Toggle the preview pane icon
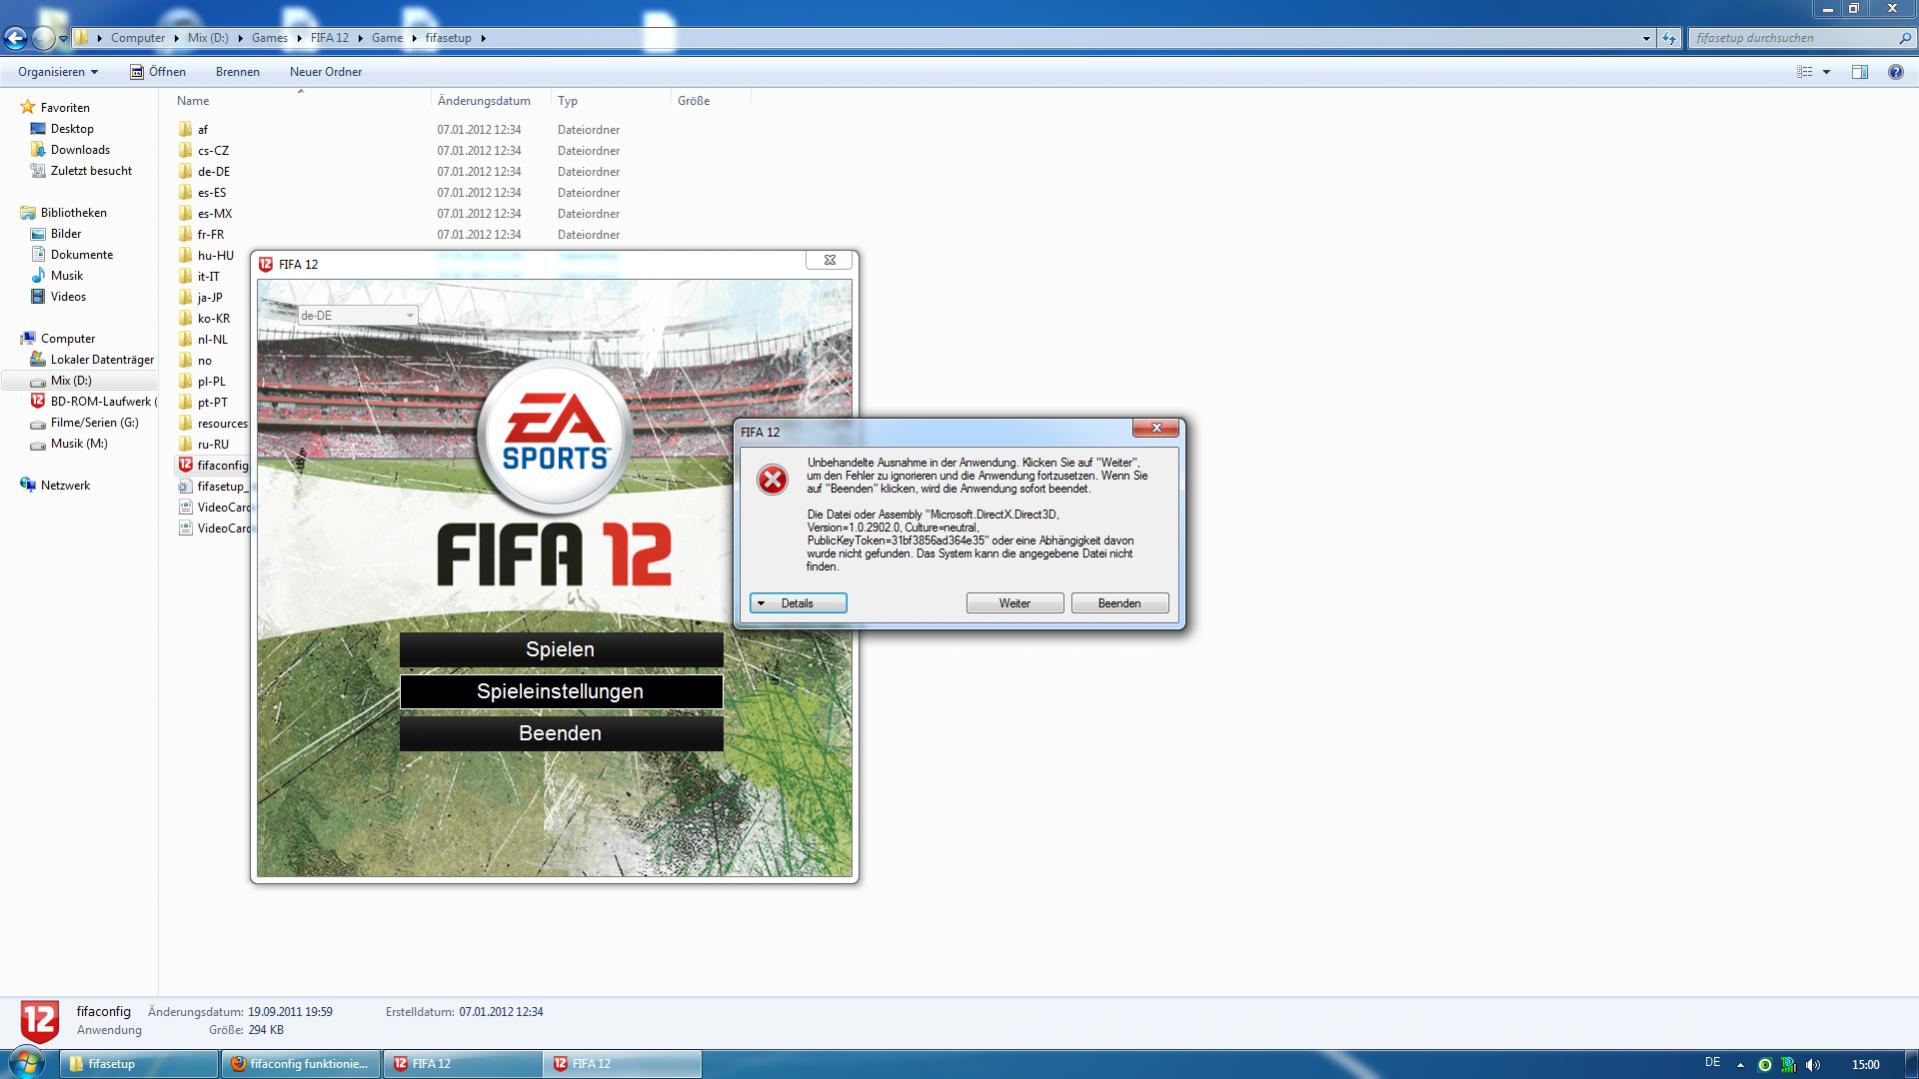Image resolution: width=1919 pixels, height=1079 pixels. pos(1860,72)
